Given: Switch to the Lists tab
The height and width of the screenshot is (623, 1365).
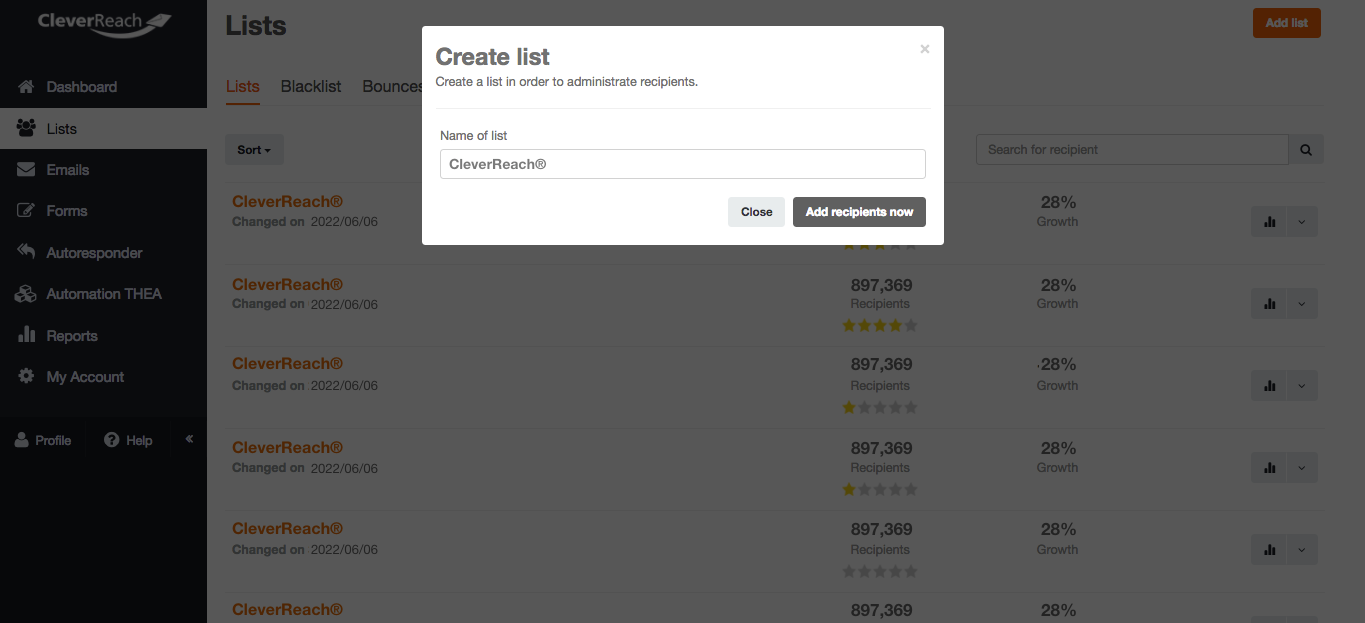Looking at the screenshot, I should [x=243, y=87].
